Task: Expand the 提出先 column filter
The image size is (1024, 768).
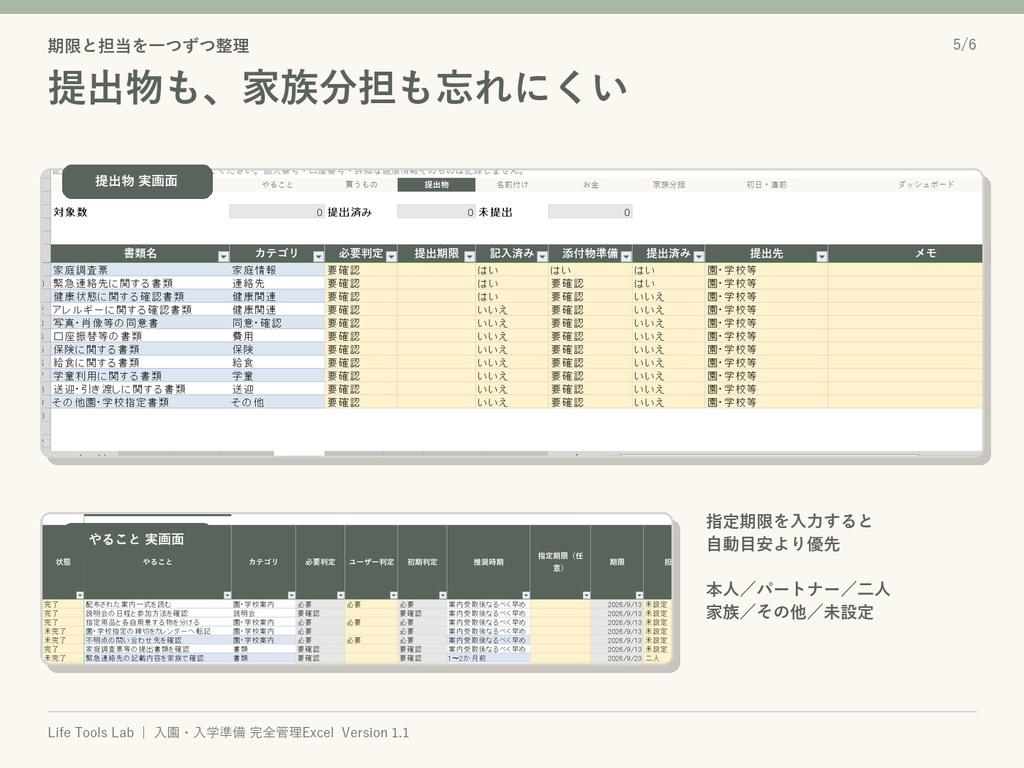Action: (822, 257)
